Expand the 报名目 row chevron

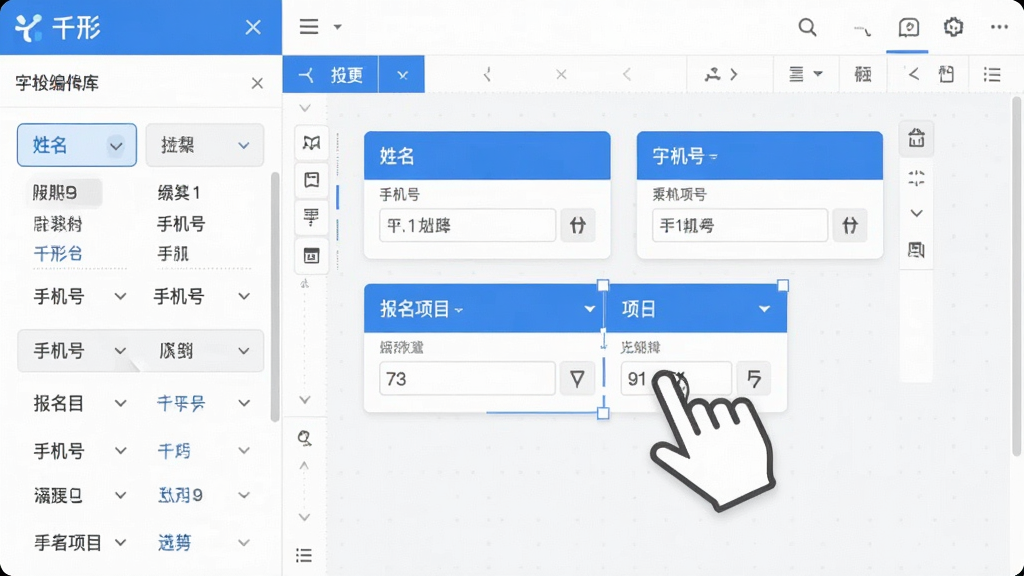click(x=121, y=404)
